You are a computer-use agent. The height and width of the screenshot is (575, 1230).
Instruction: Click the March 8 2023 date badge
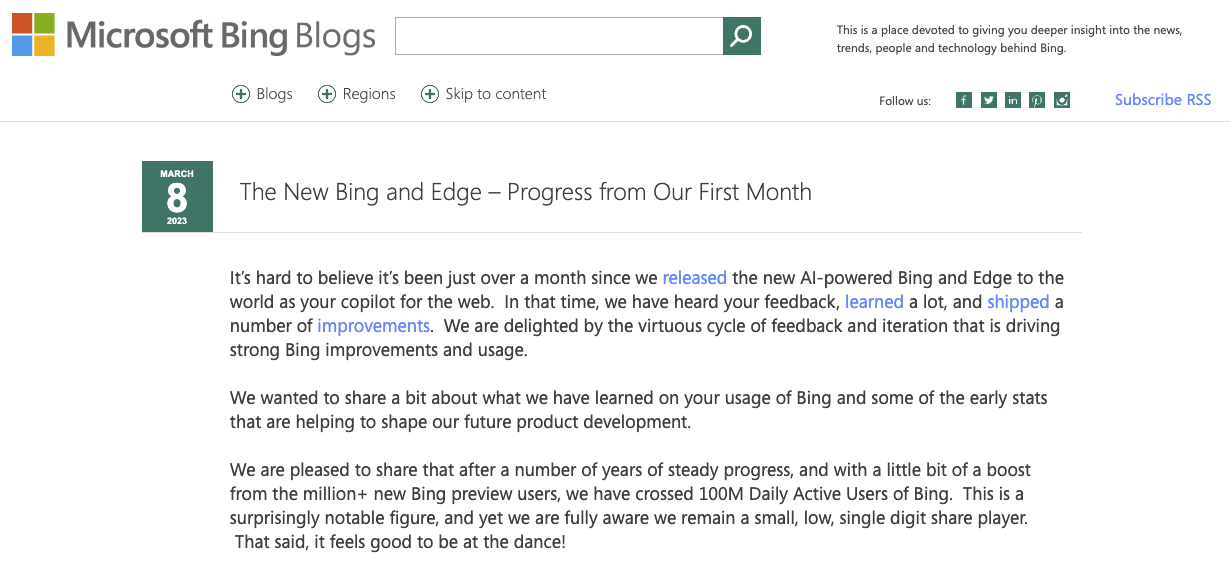(177, 196)
